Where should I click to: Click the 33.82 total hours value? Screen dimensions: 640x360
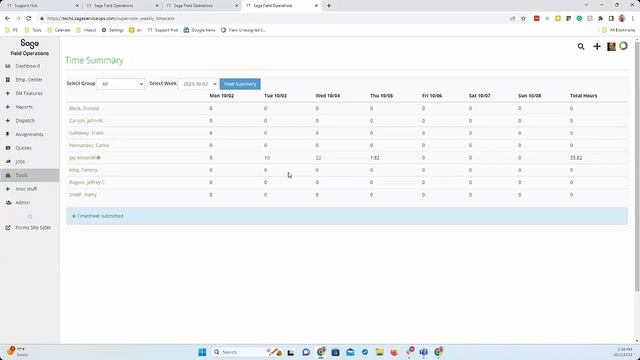576,158
